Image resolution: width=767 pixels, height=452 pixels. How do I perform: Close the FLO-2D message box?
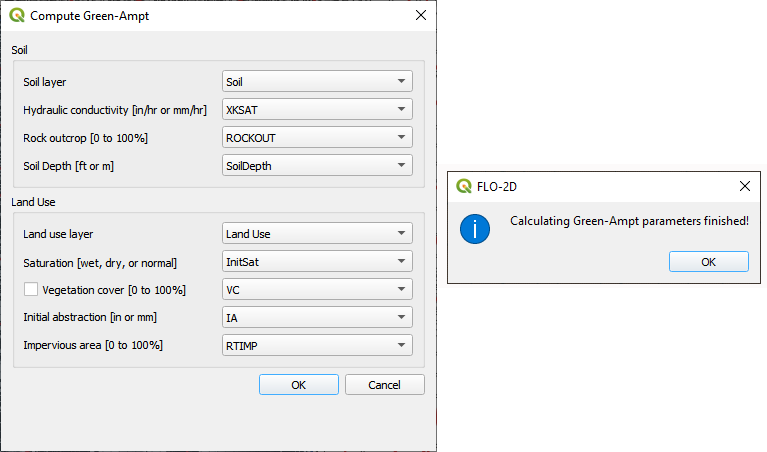coord(744,186)
